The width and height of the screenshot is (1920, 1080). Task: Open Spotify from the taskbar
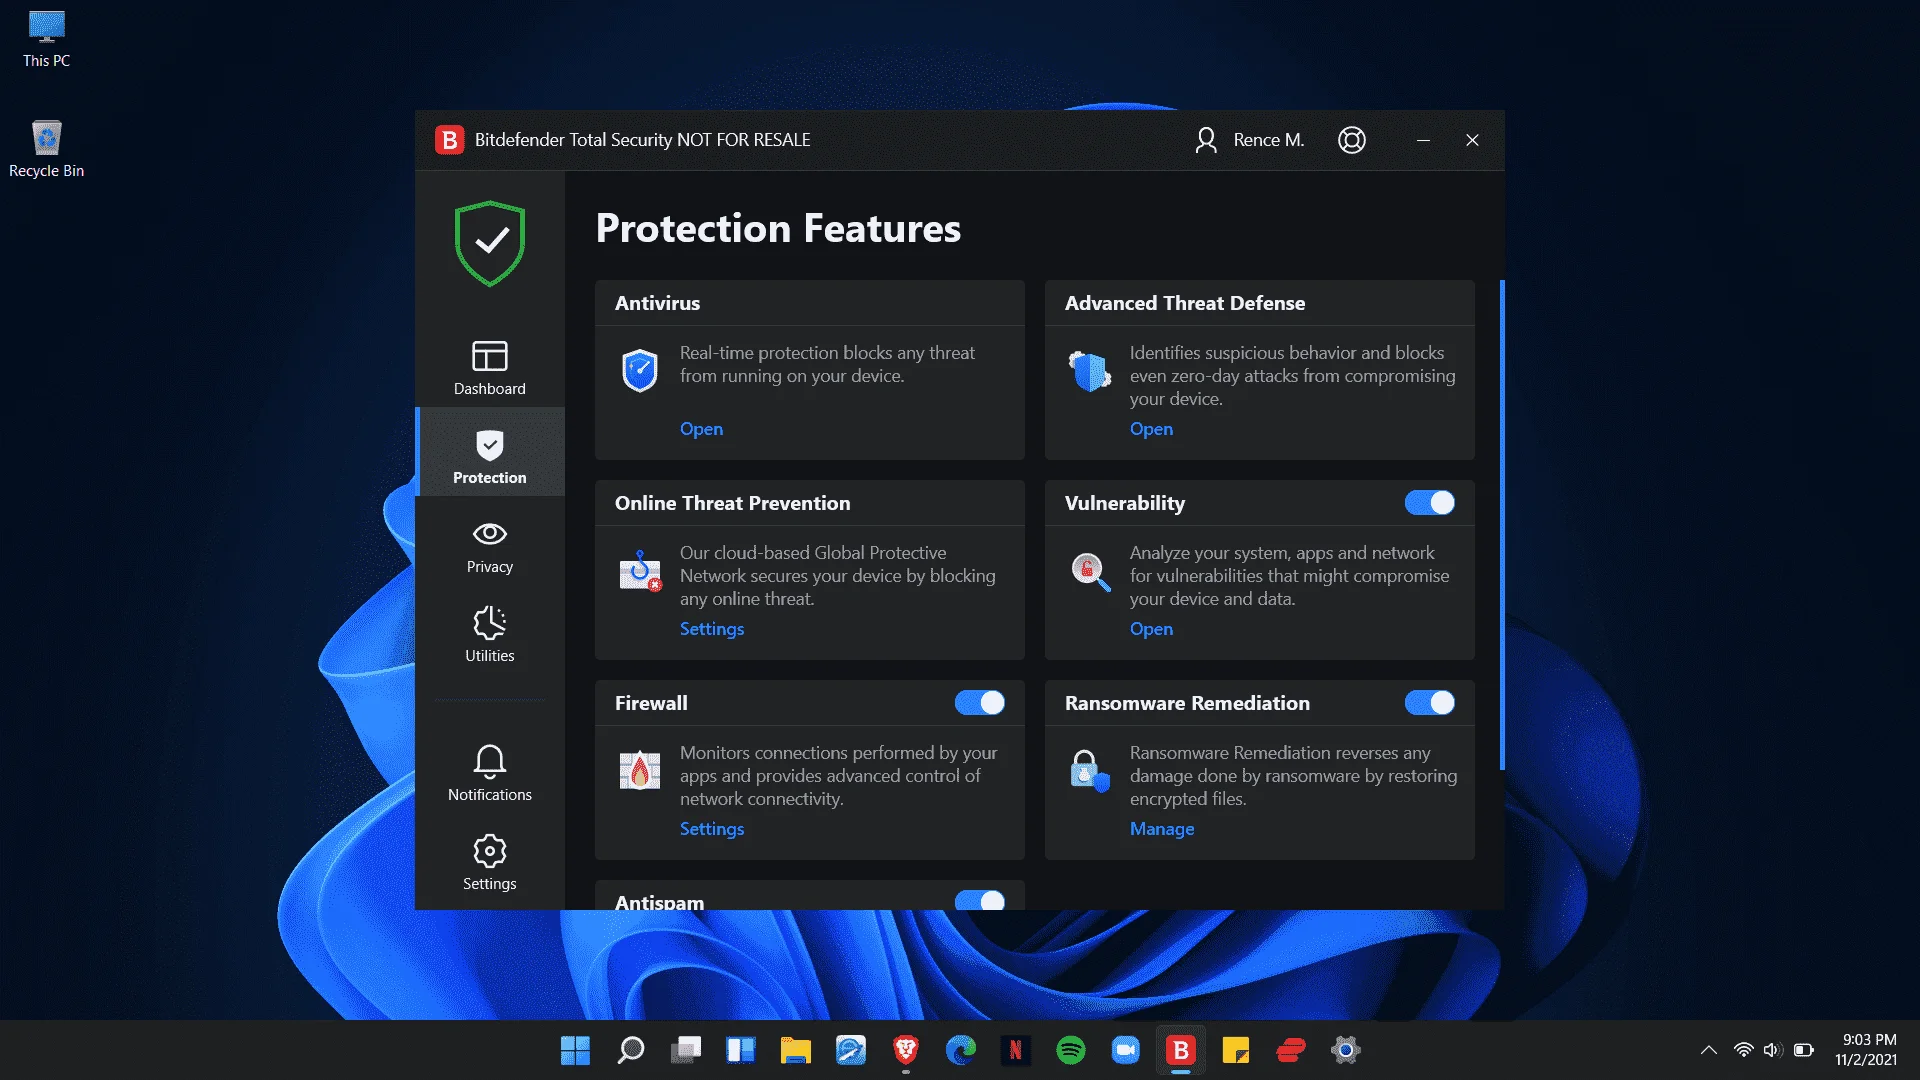pos(1070,1050)
